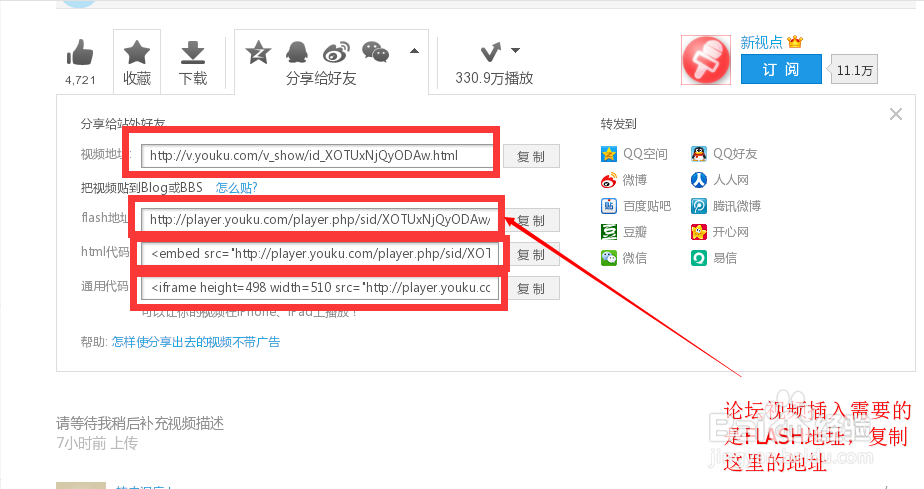Share via the Weibo icon in toolbar
Viewport: 924px width, 489px height.
coord(336,52)
